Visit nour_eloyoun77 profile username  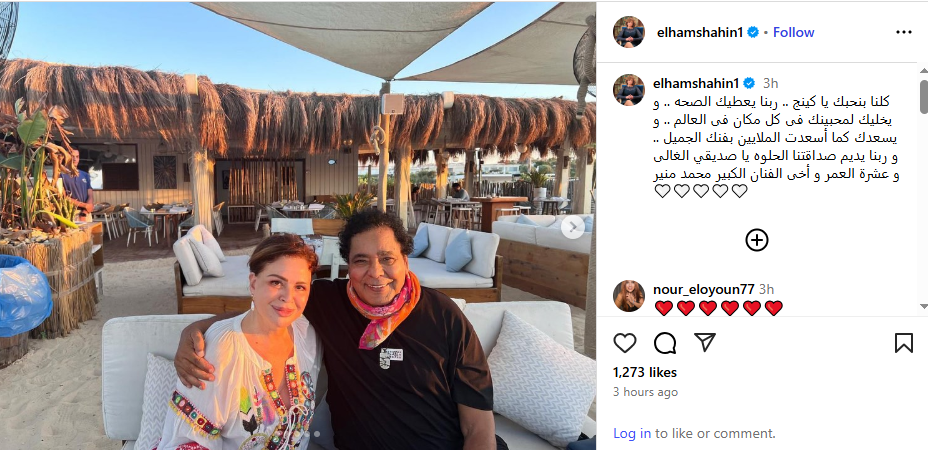[703, 290]
